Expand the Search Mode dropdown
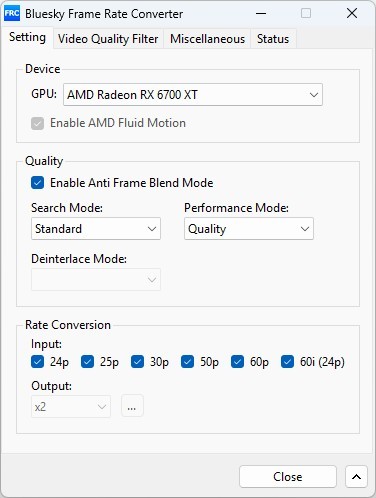The height and width of the screenshot is (498, 376). pyautogui.click(x=96, y=229)
